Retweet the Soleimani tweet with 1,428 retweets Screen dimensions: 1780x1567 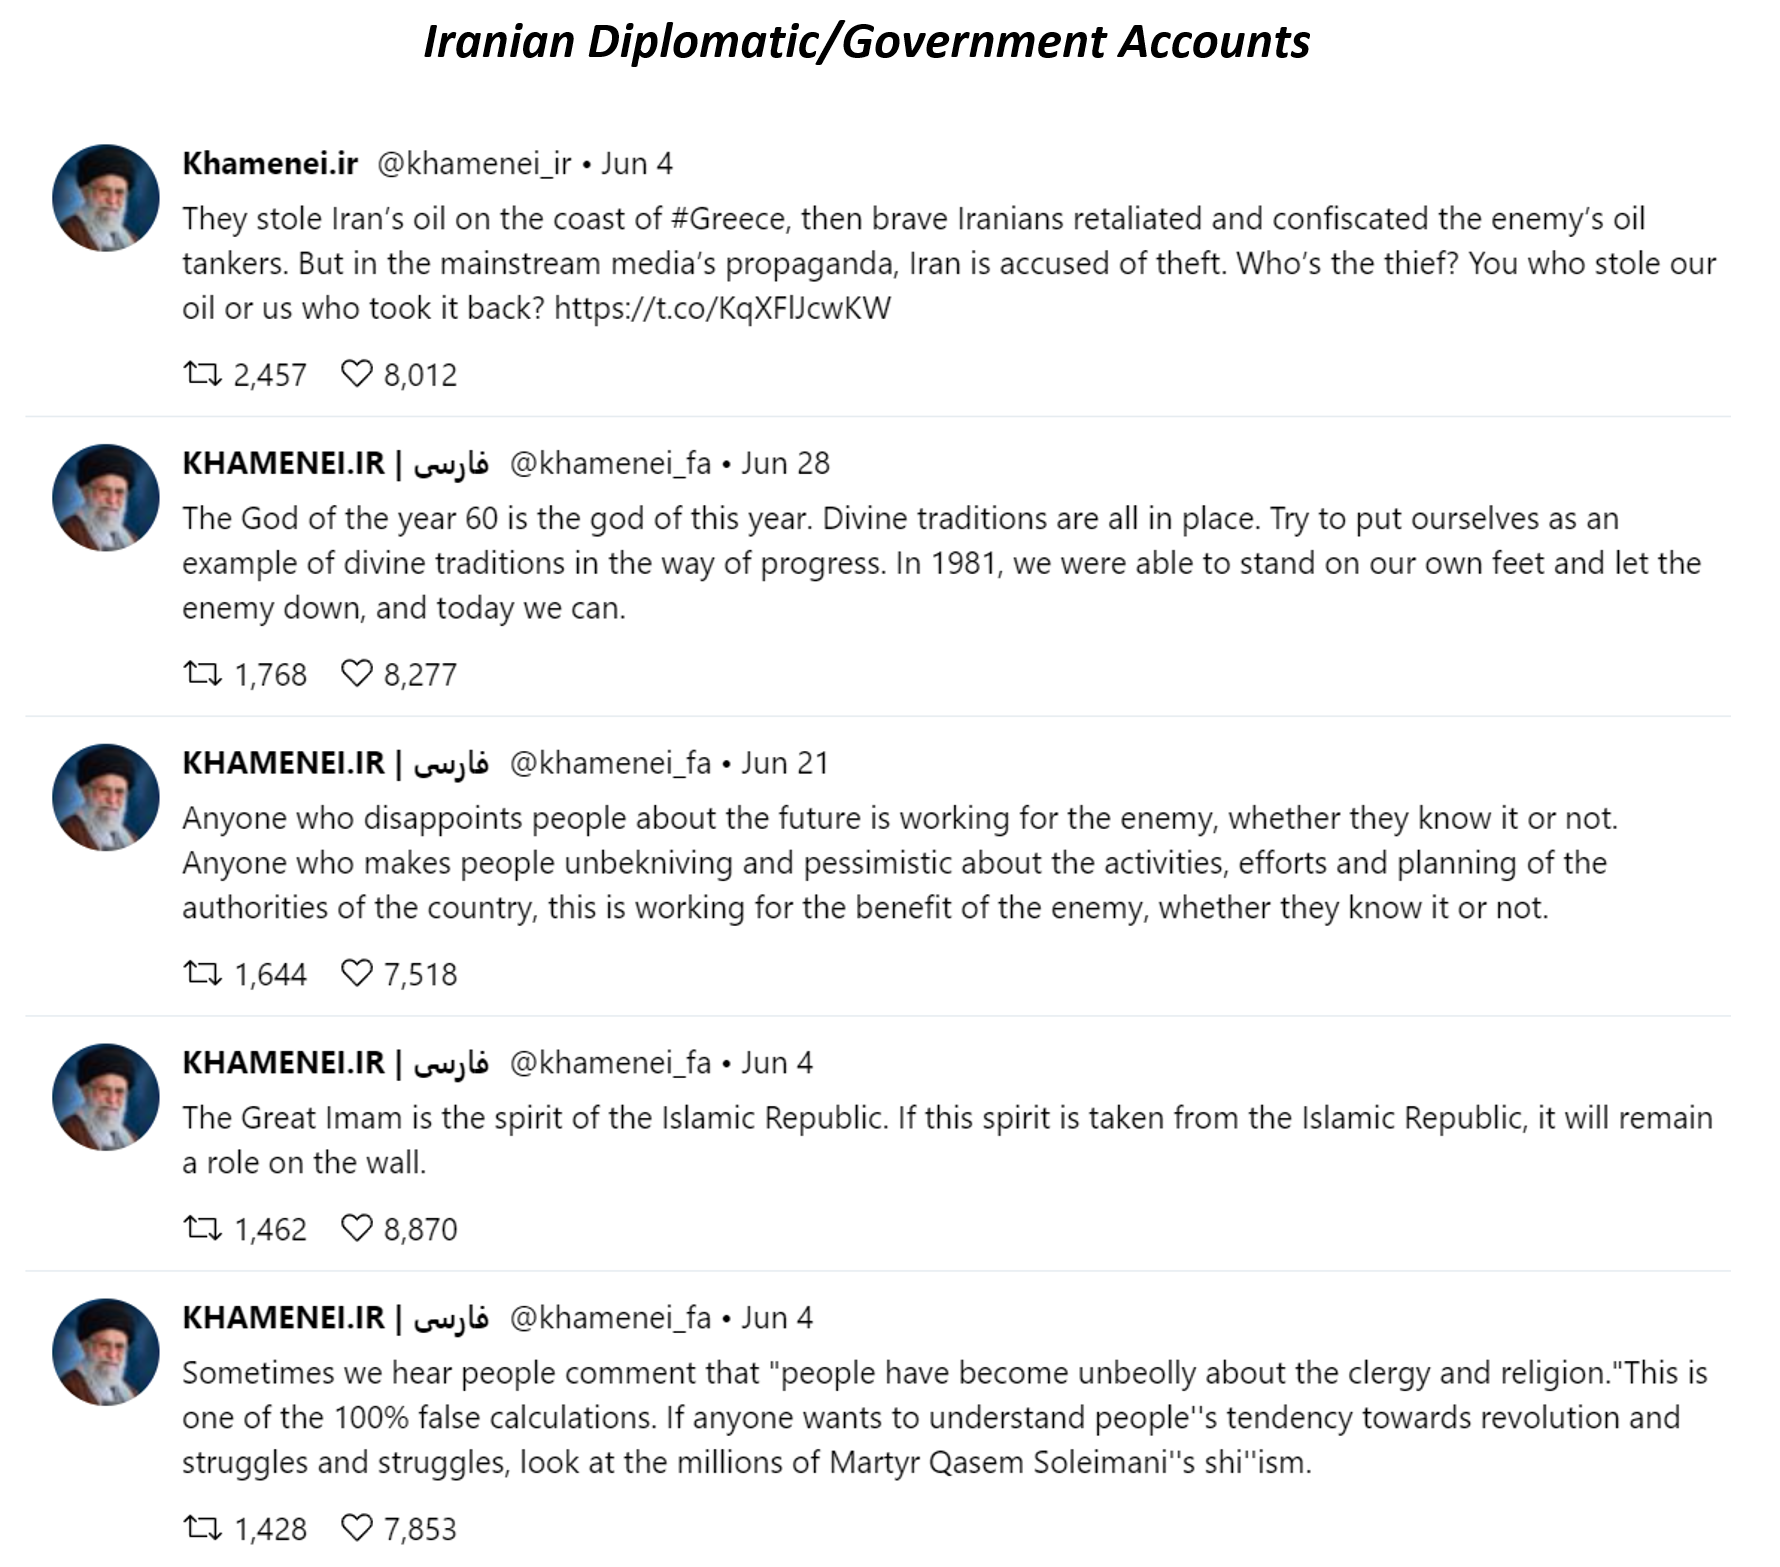pos(203,1528)
